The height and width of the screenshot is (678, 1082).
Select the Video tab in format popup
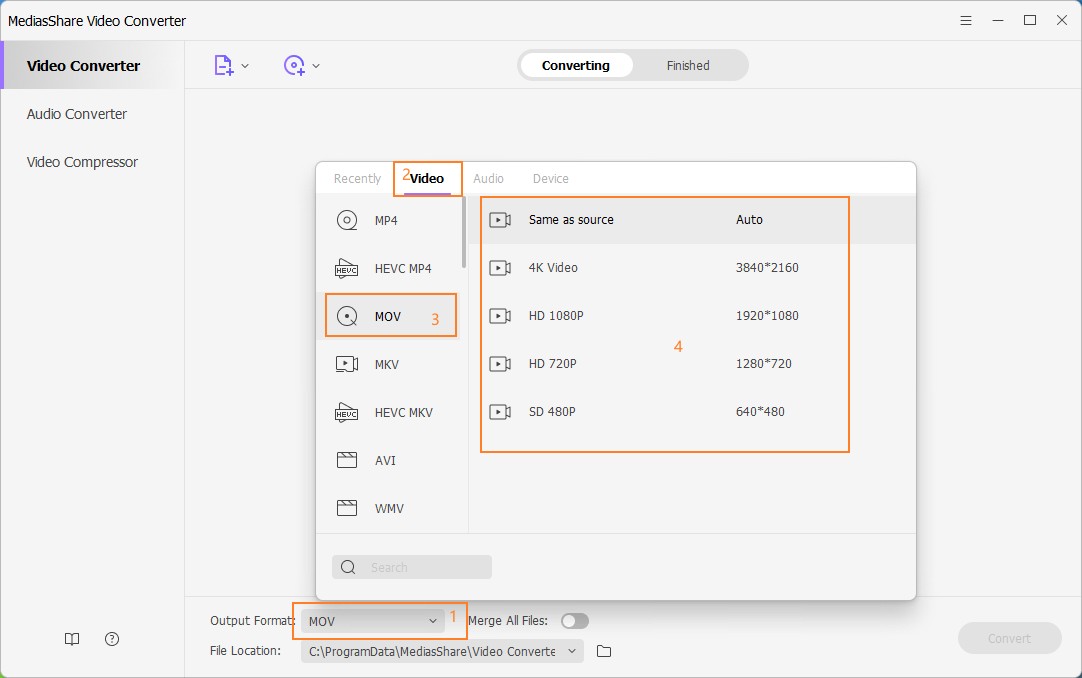click(427, 179)
